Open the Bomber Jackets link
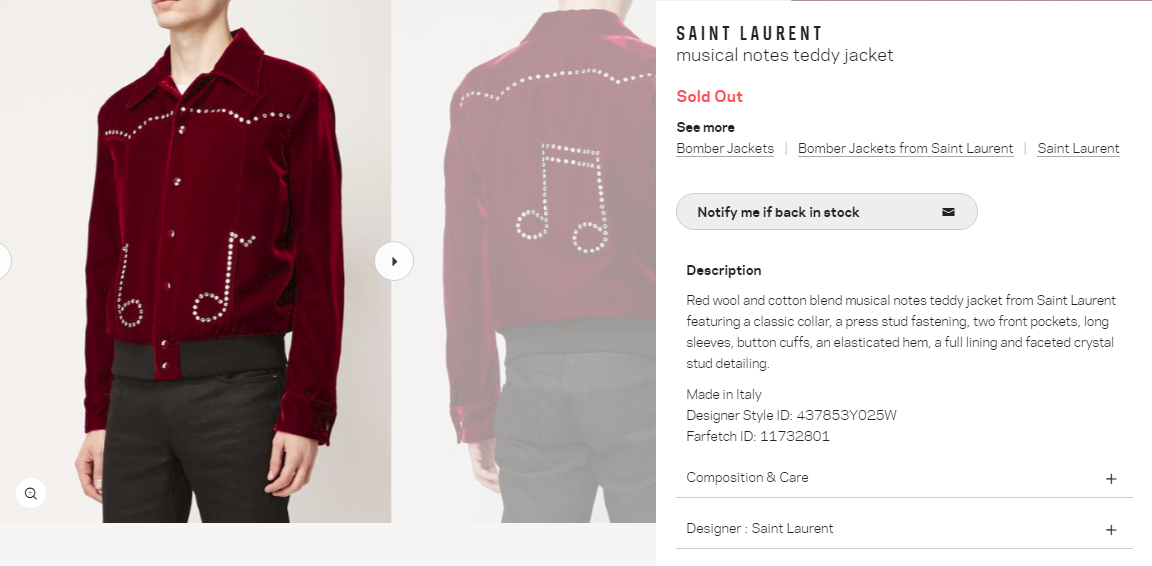Image resolution: width=1152 pixels, height=566 pixels. (725, 148)
